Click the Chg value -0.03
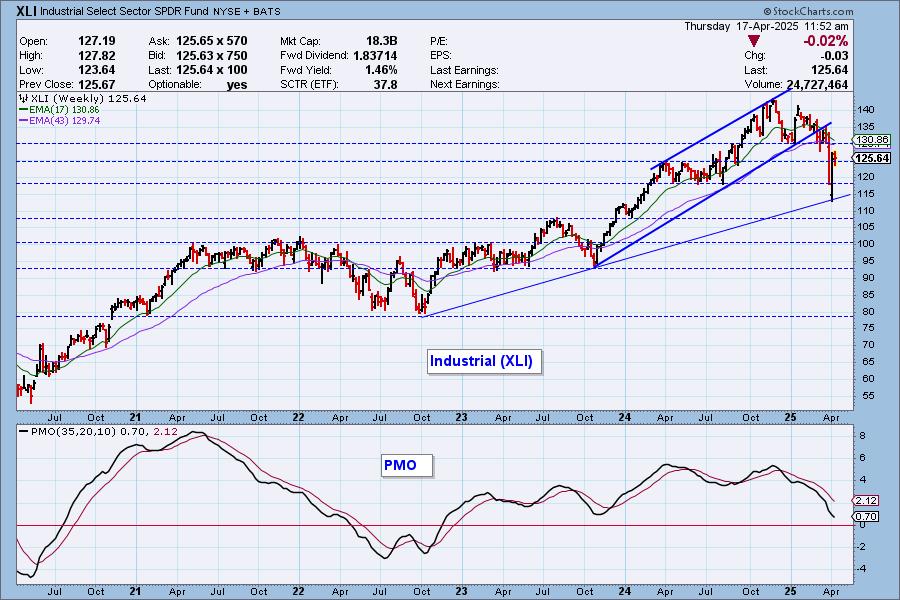The image size is (900, 600). tap(834, 55)
